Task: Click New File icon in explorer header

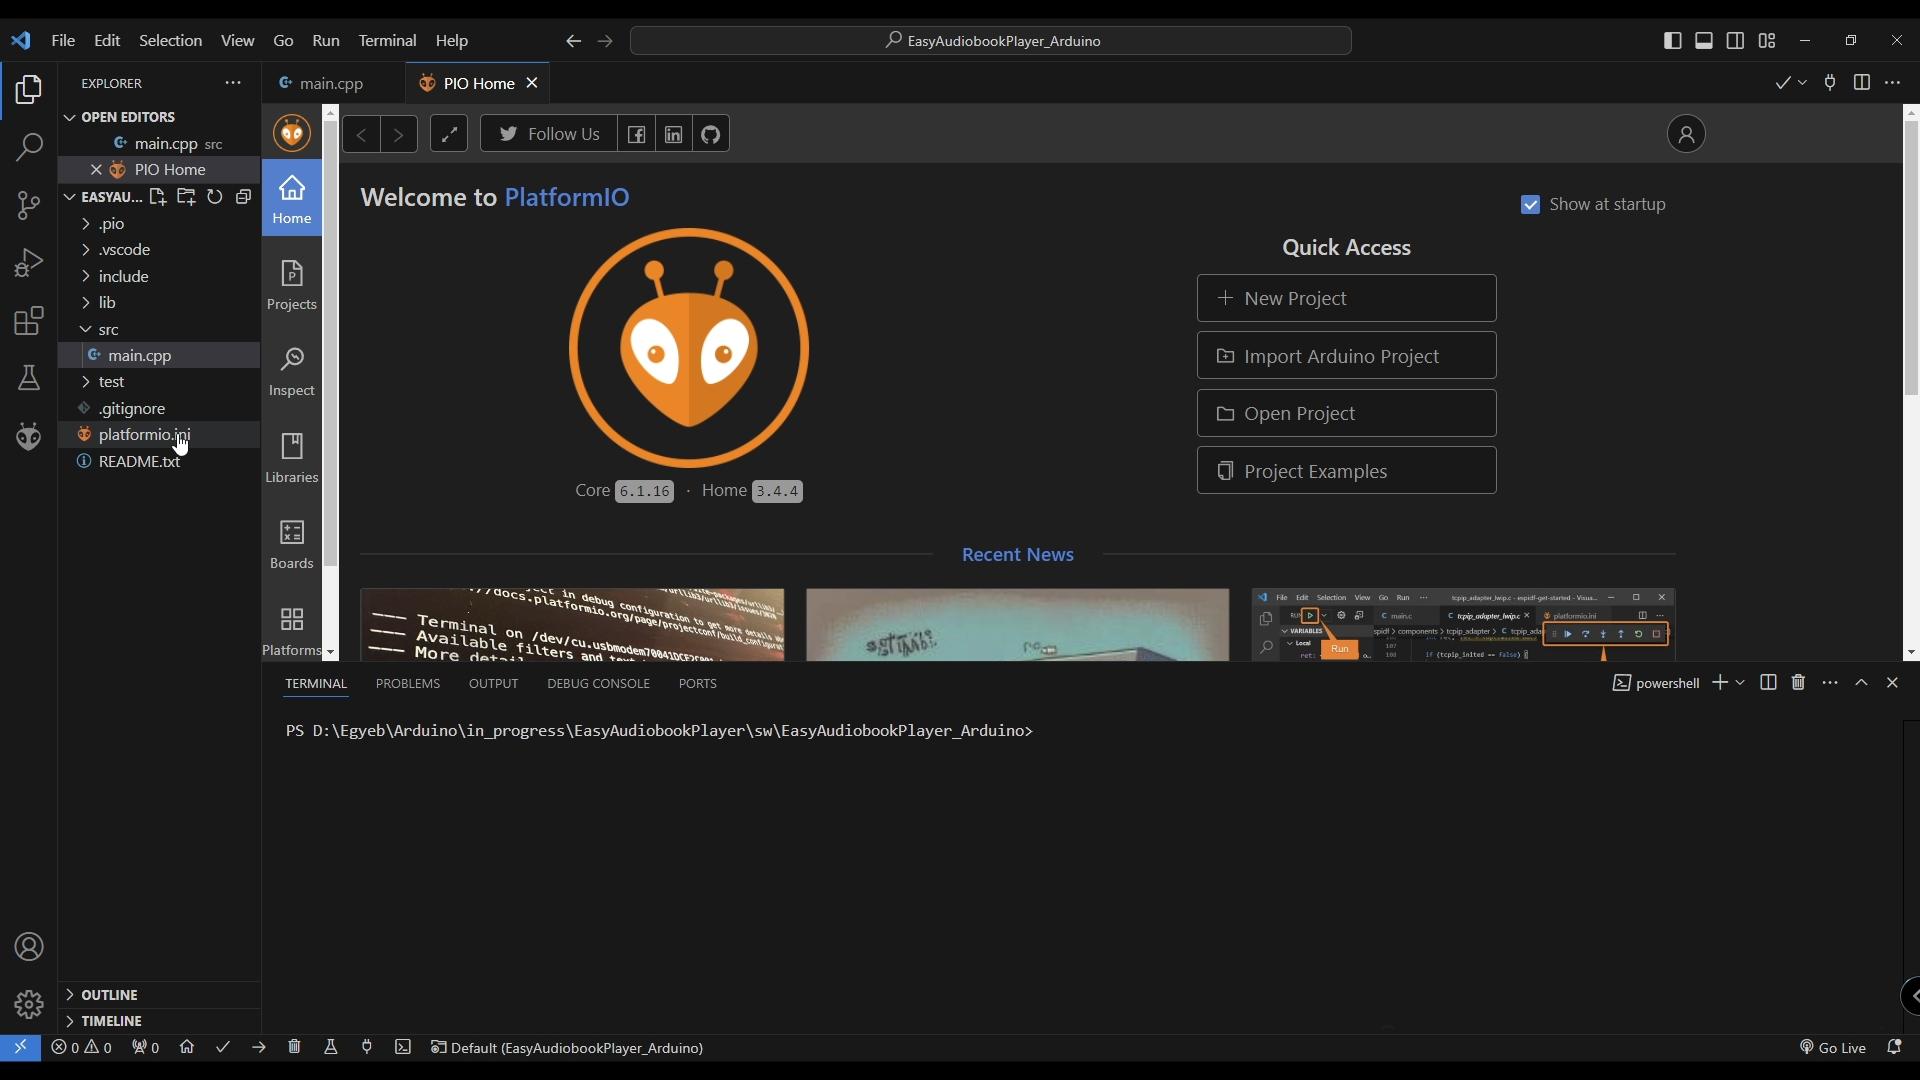Action: [158, 197]
